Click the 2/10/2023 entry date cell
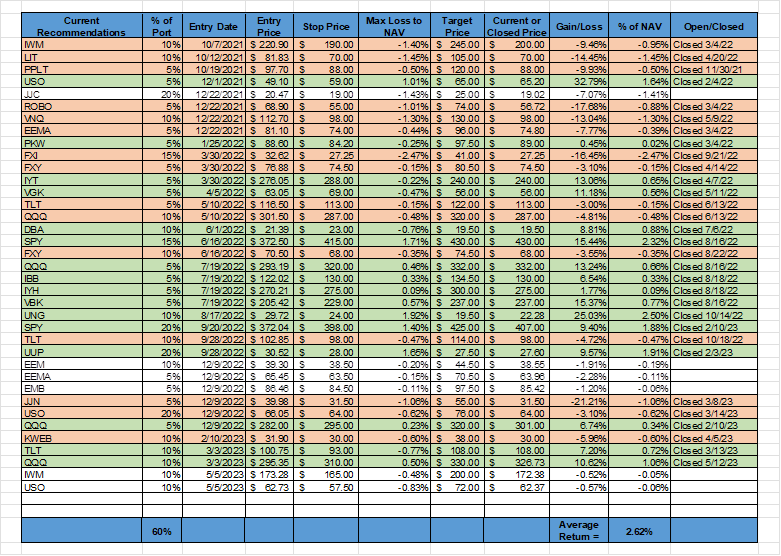This screenshot has width=781, height=556. point(213,438)
